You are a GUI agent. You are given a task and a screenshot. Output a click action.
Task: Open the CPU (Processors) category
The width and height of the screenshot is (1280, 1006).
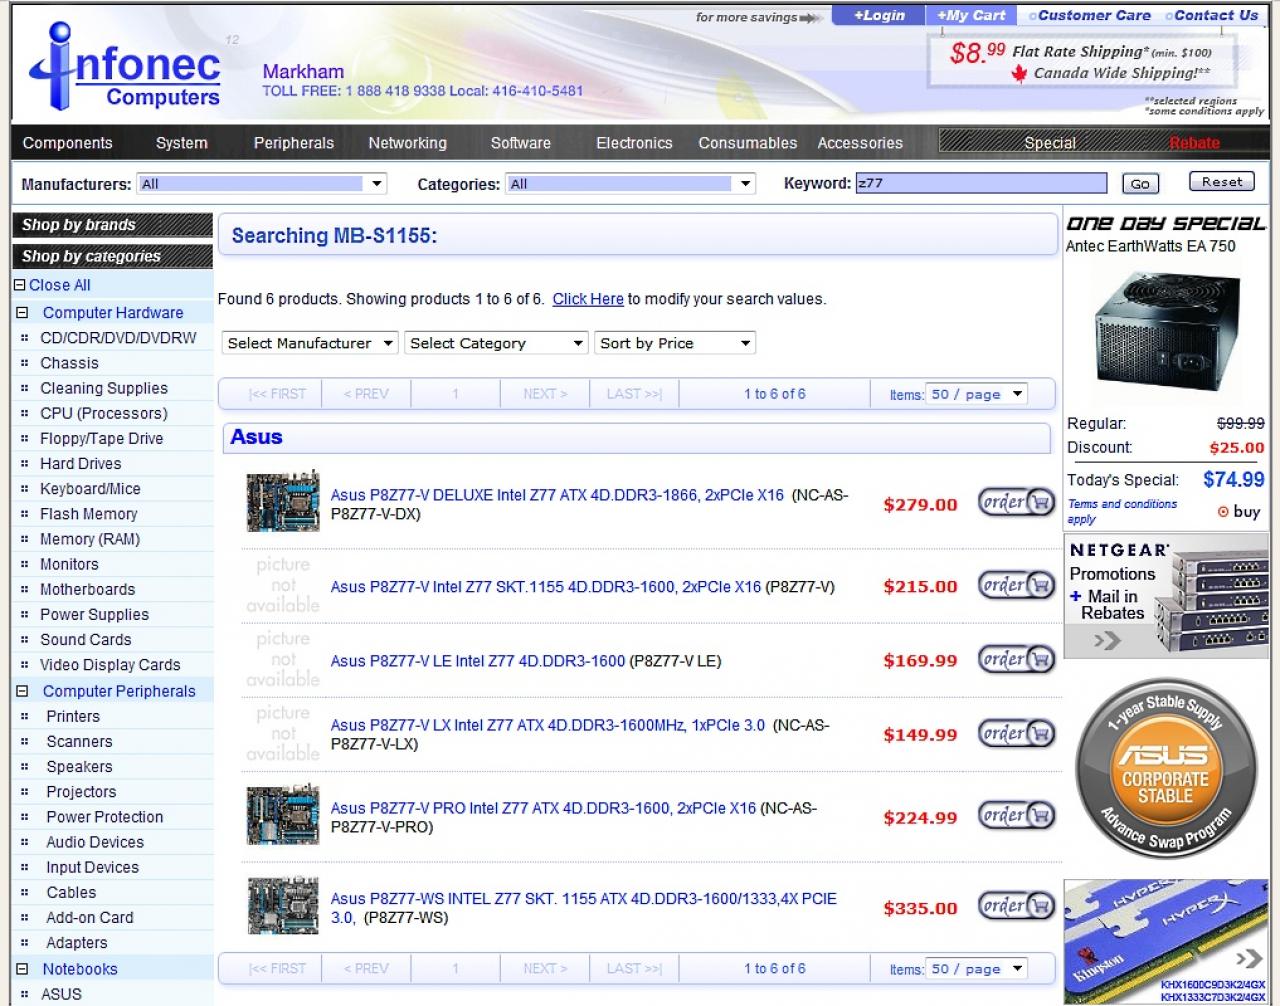(x=103, y=413)
